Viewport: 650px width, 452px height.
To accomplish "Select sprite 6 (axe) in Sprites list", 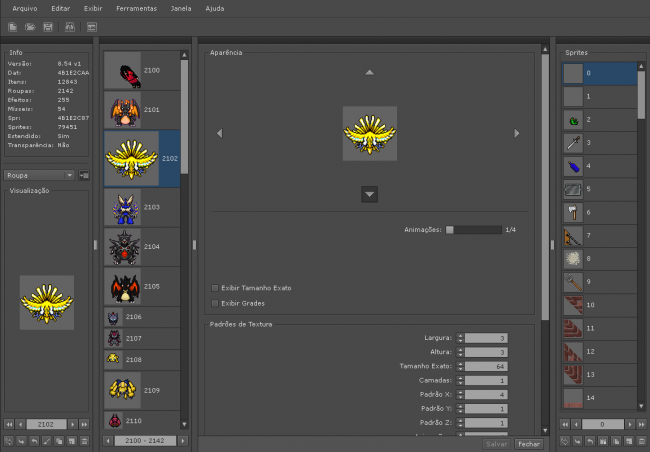I will point(599,212).
